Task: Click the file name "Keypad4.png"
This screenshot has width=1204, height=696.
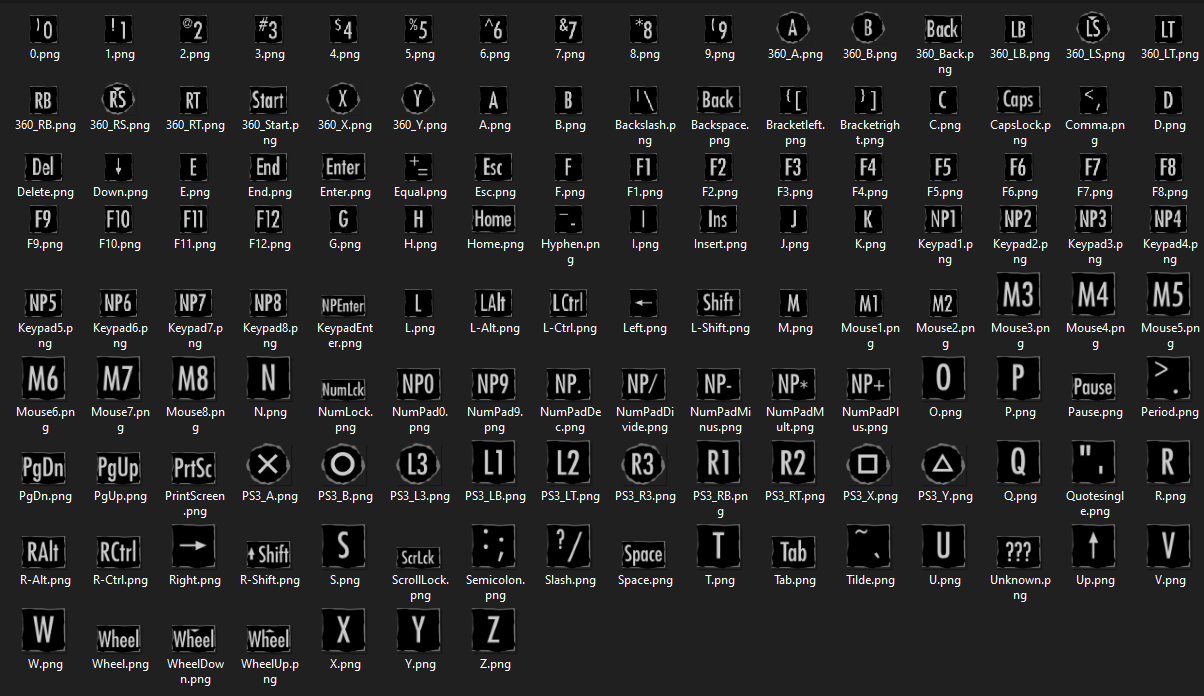Action: pyautogui.click(x=1170, y=252)
